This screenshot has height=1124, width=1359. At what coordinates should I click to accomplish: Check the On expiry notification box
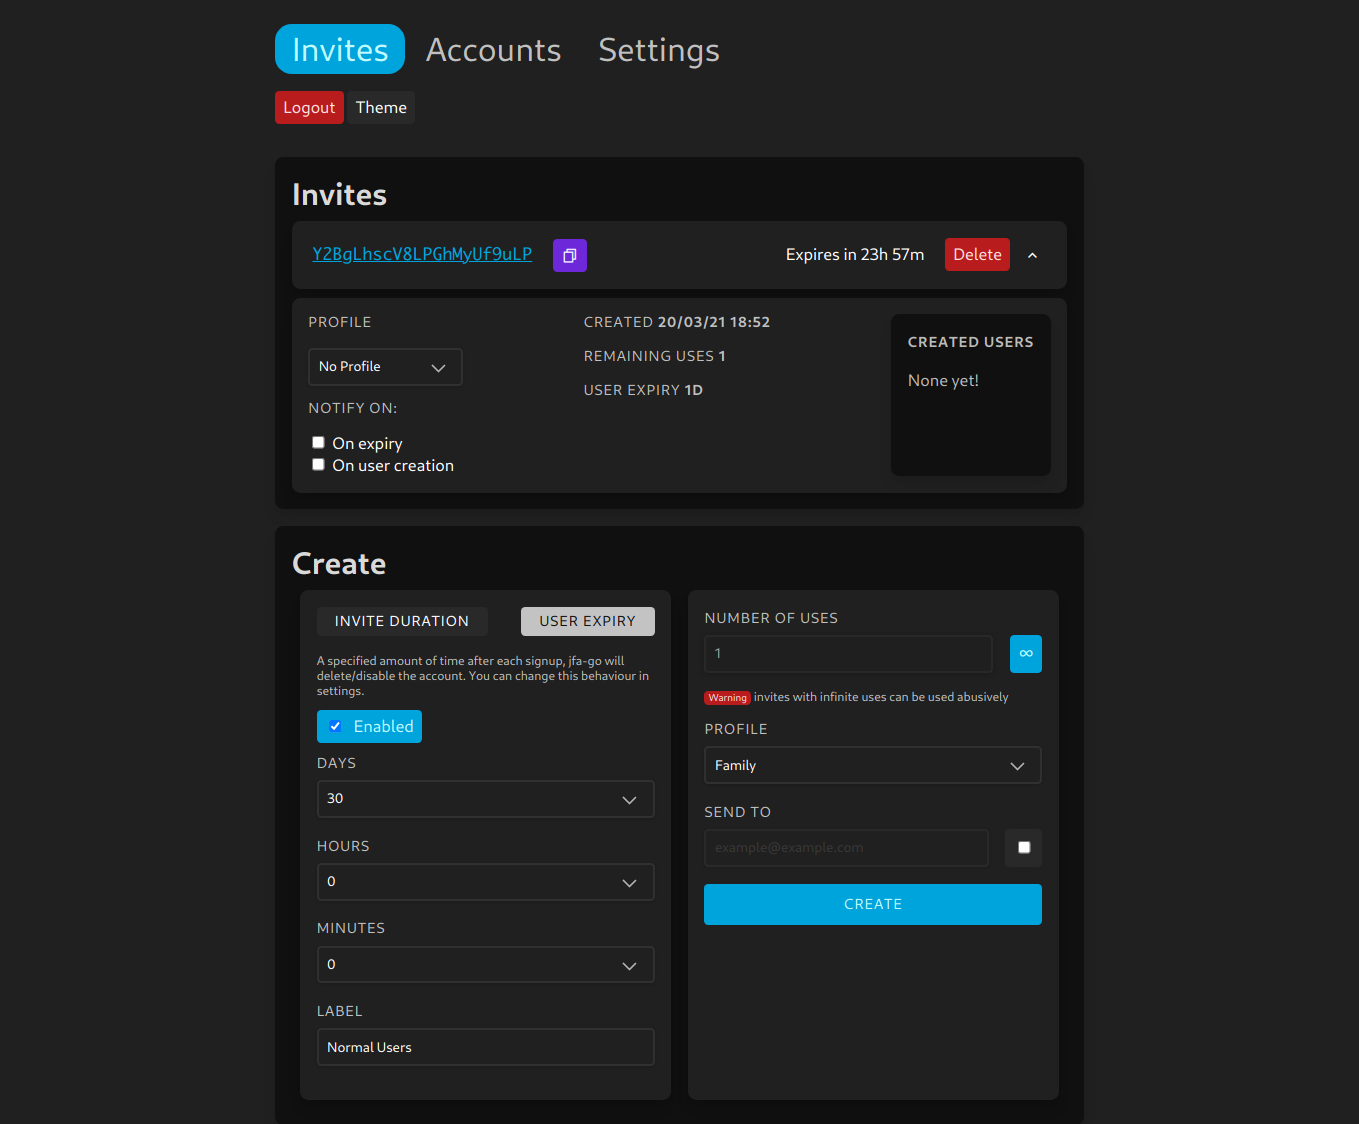click(318, 441)
